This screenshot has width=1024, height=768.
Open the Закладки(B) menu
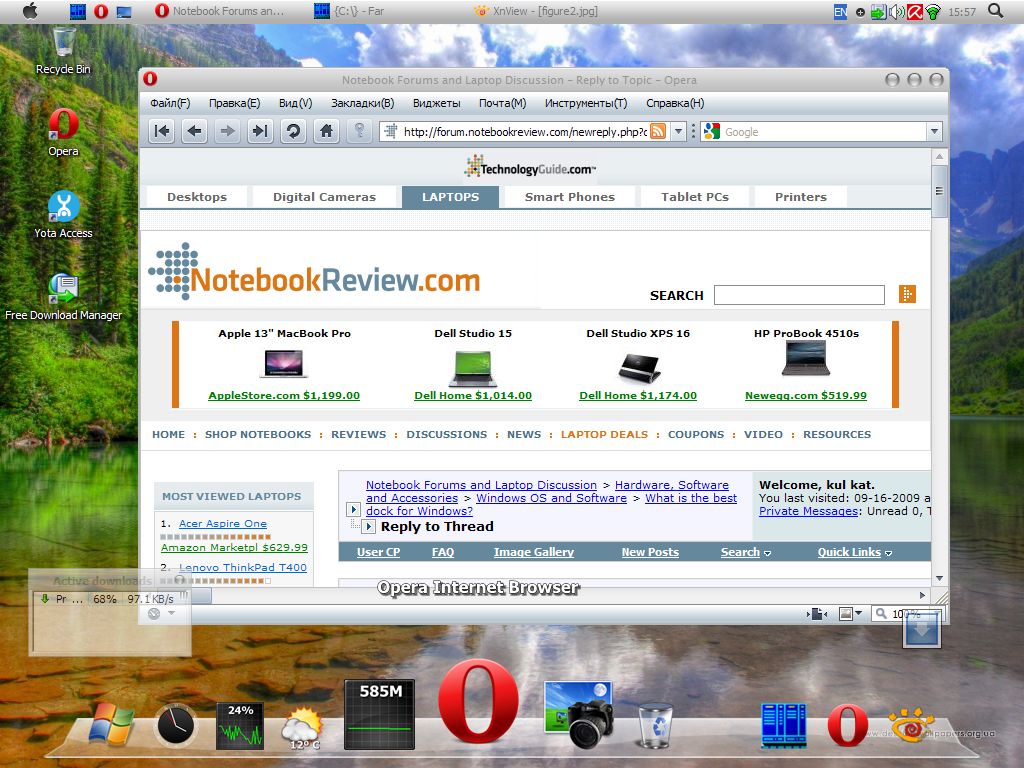pos(362,103)
